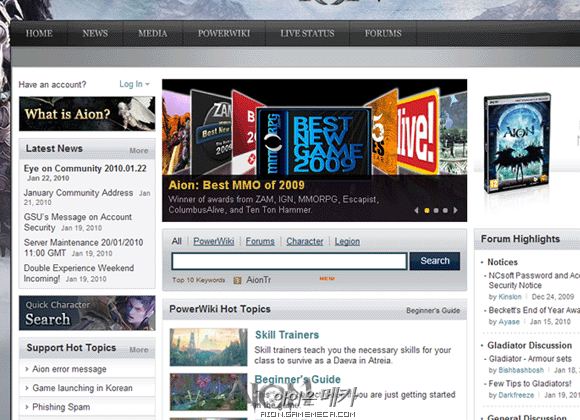Select the Forums search tab
This screenshot has height=420, width=580.
click(x=260, y=241)
